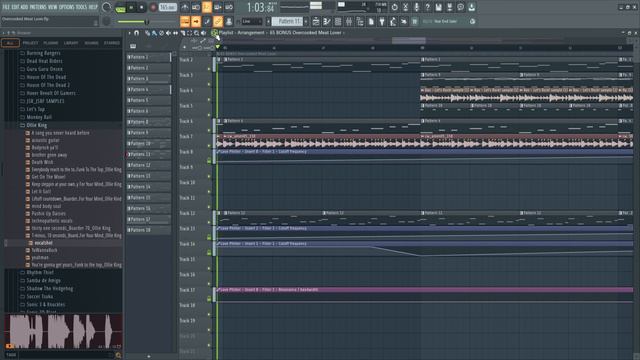This screenshot has height=360, width=640.
Task: Toggle the auto-scroll arrow icon
Action: coord(196,21)
